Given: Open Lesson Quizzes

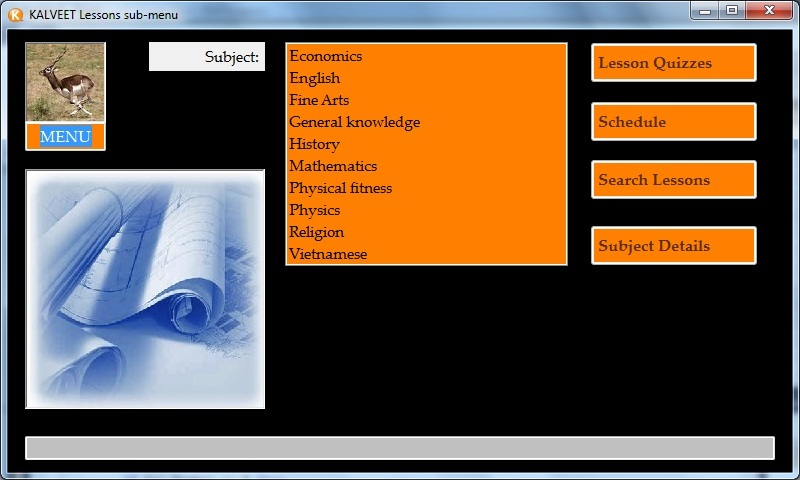Looking at the screenshot, I should 673,63.
